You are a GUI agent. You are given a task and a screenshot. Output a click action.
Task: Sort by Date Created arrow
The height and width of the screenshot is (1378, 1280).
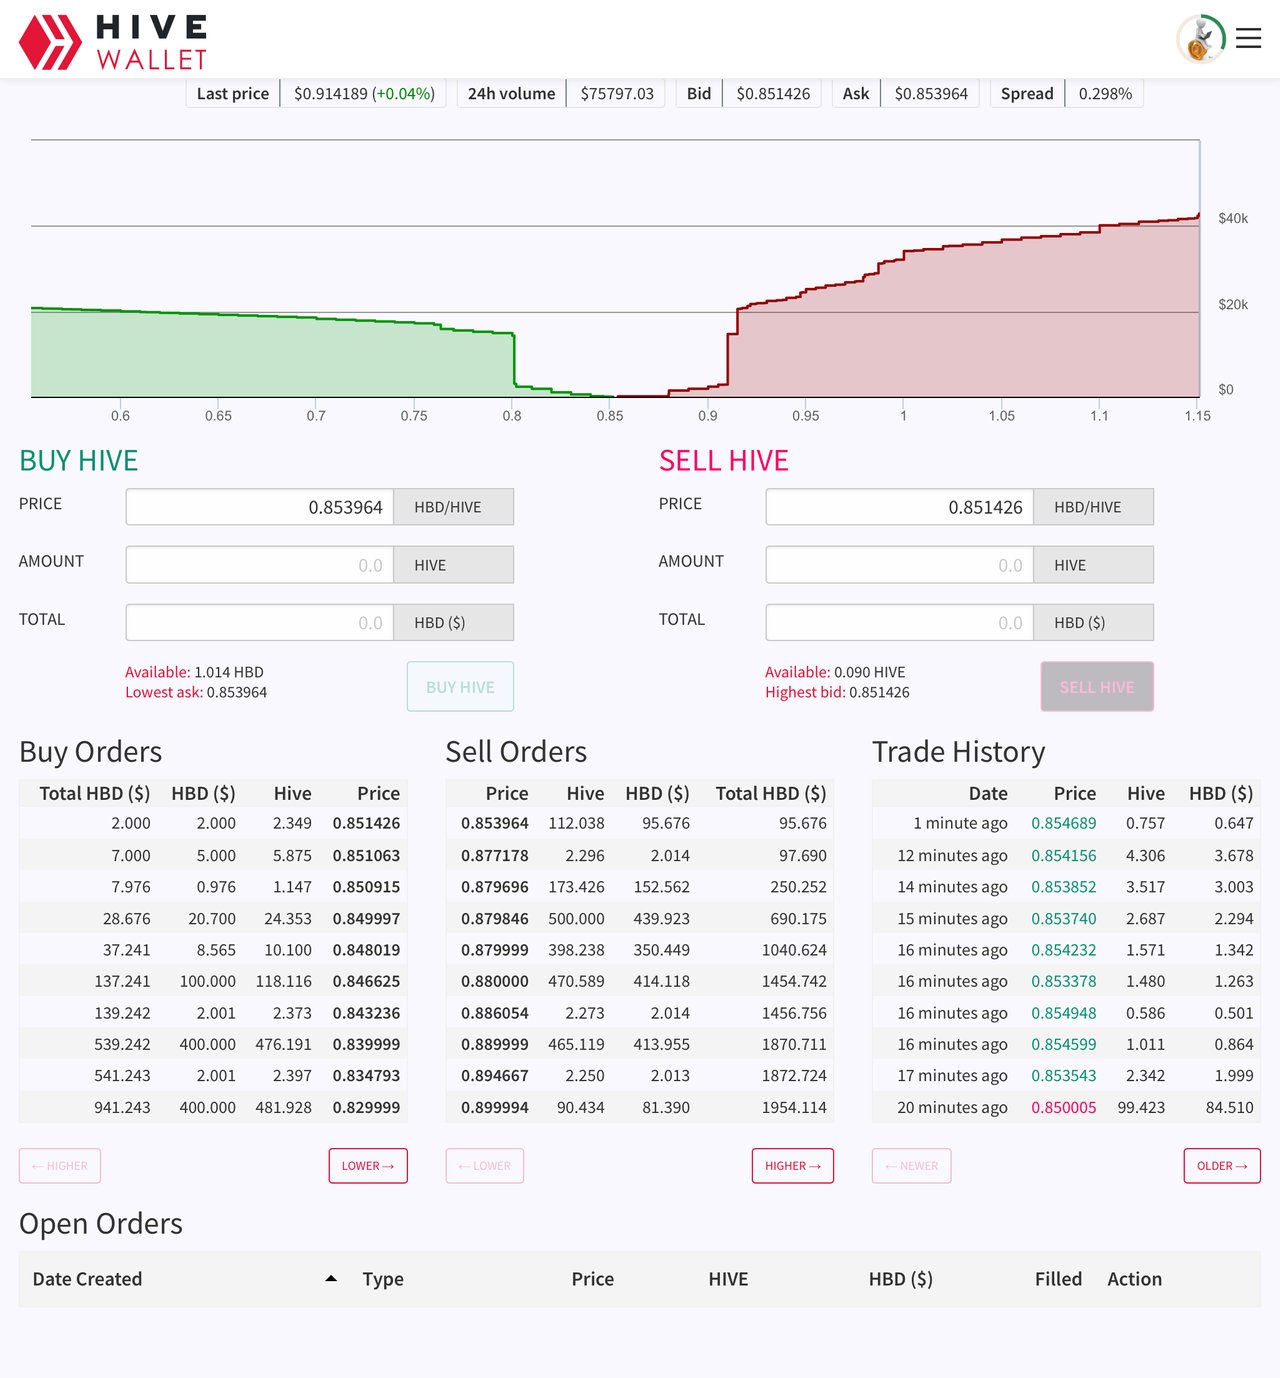tap(331, 1279)
